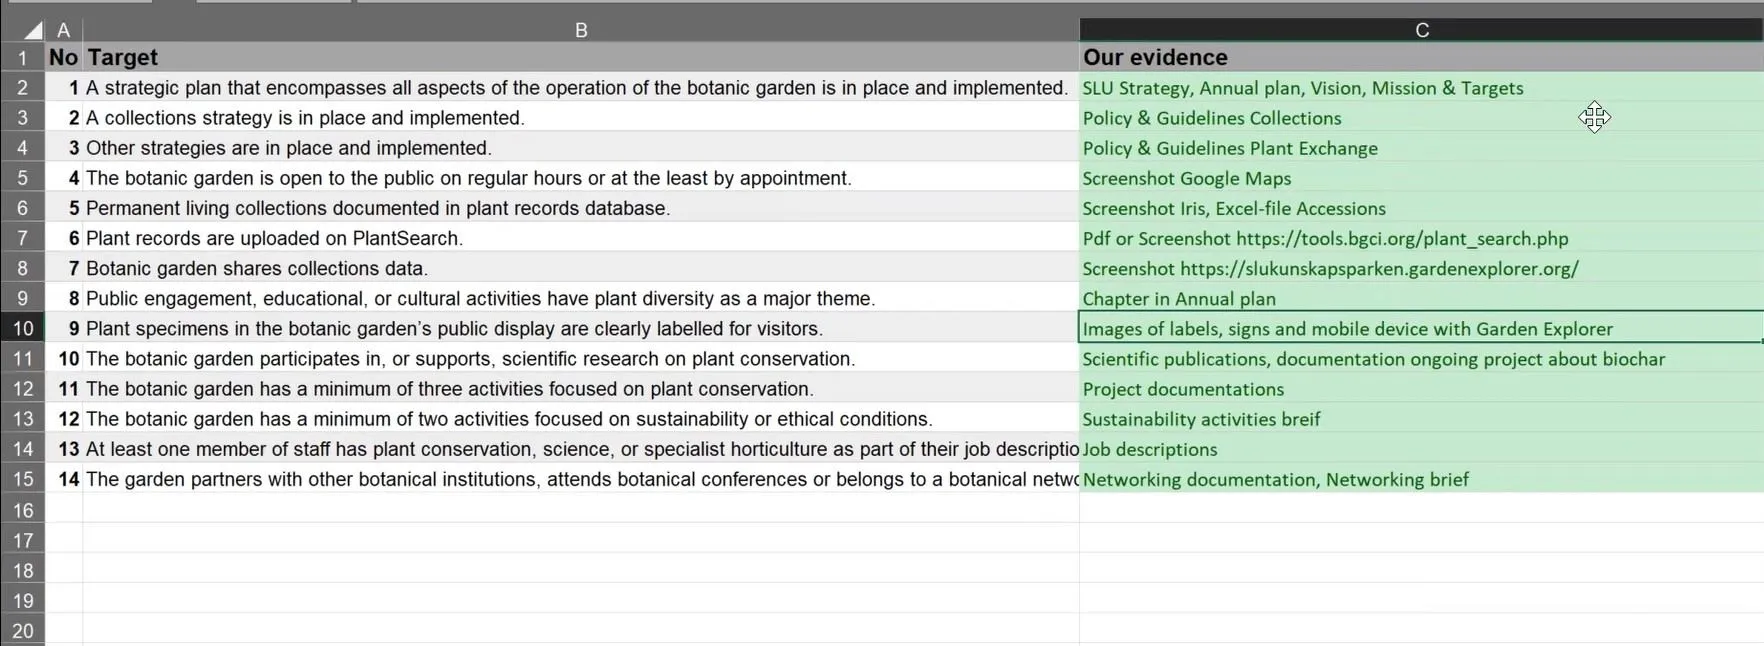Click target 'Other strategies are in place and implemented.'

click(x=581, y=148)
